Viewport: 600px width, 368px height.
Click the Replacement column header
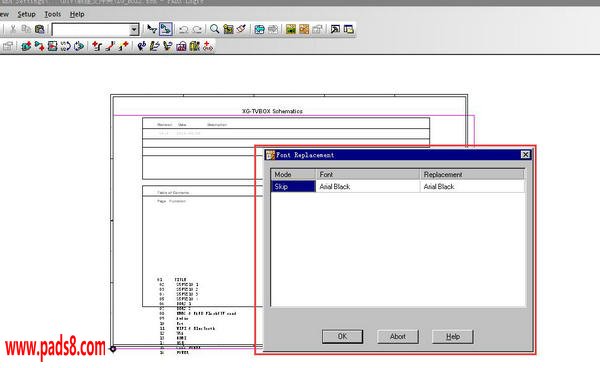[x=472, y=174]
